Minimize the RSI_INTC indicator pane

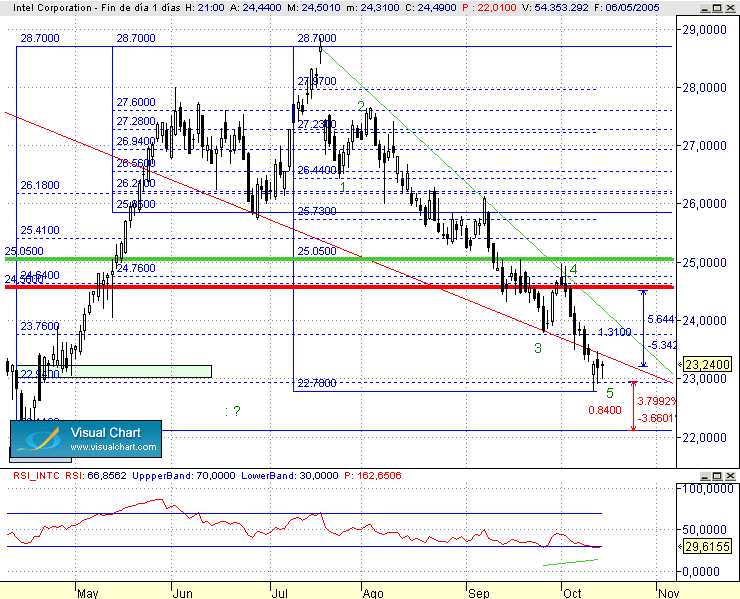(705, 476)
